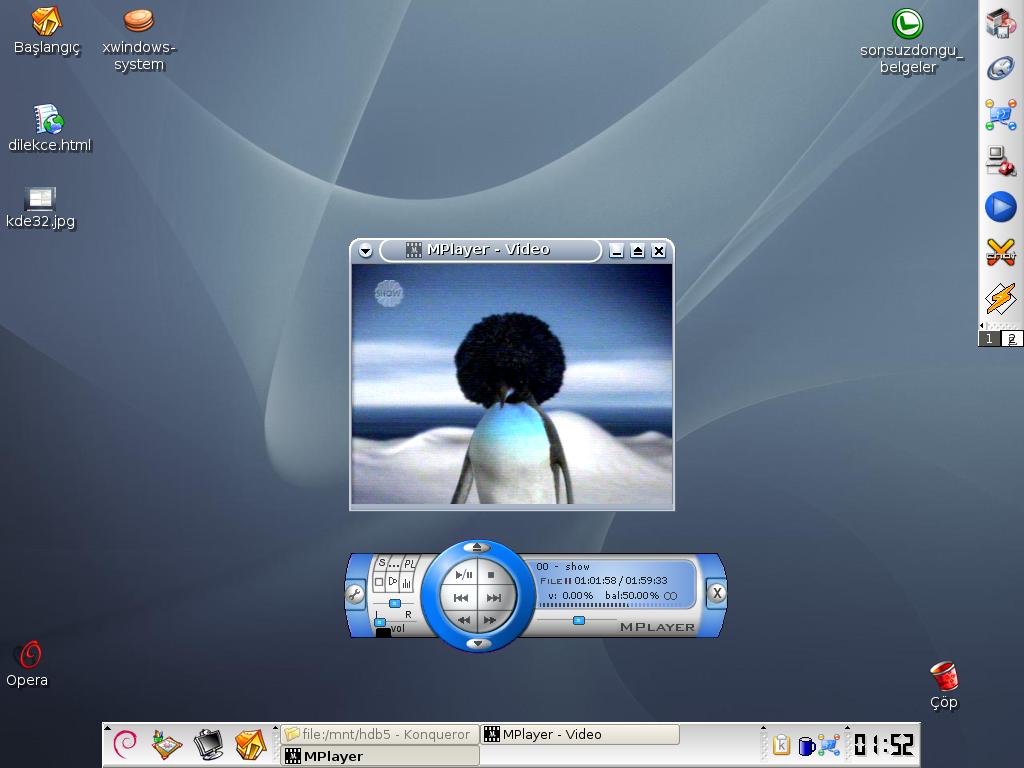Skip to the previous track in MPlayer
The height and width of the screenshot is (768, 1024).
461,598
